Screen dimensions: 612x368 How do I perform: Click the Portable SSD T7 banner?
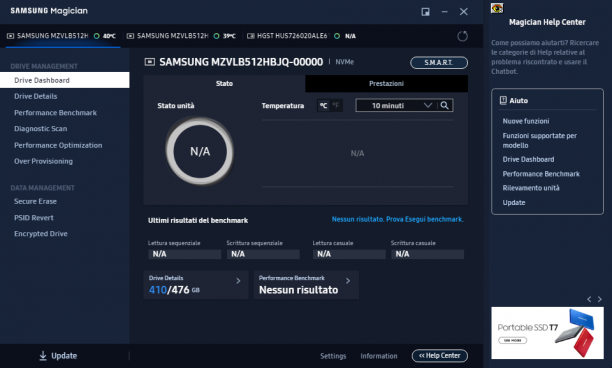[x=547, y=333]
